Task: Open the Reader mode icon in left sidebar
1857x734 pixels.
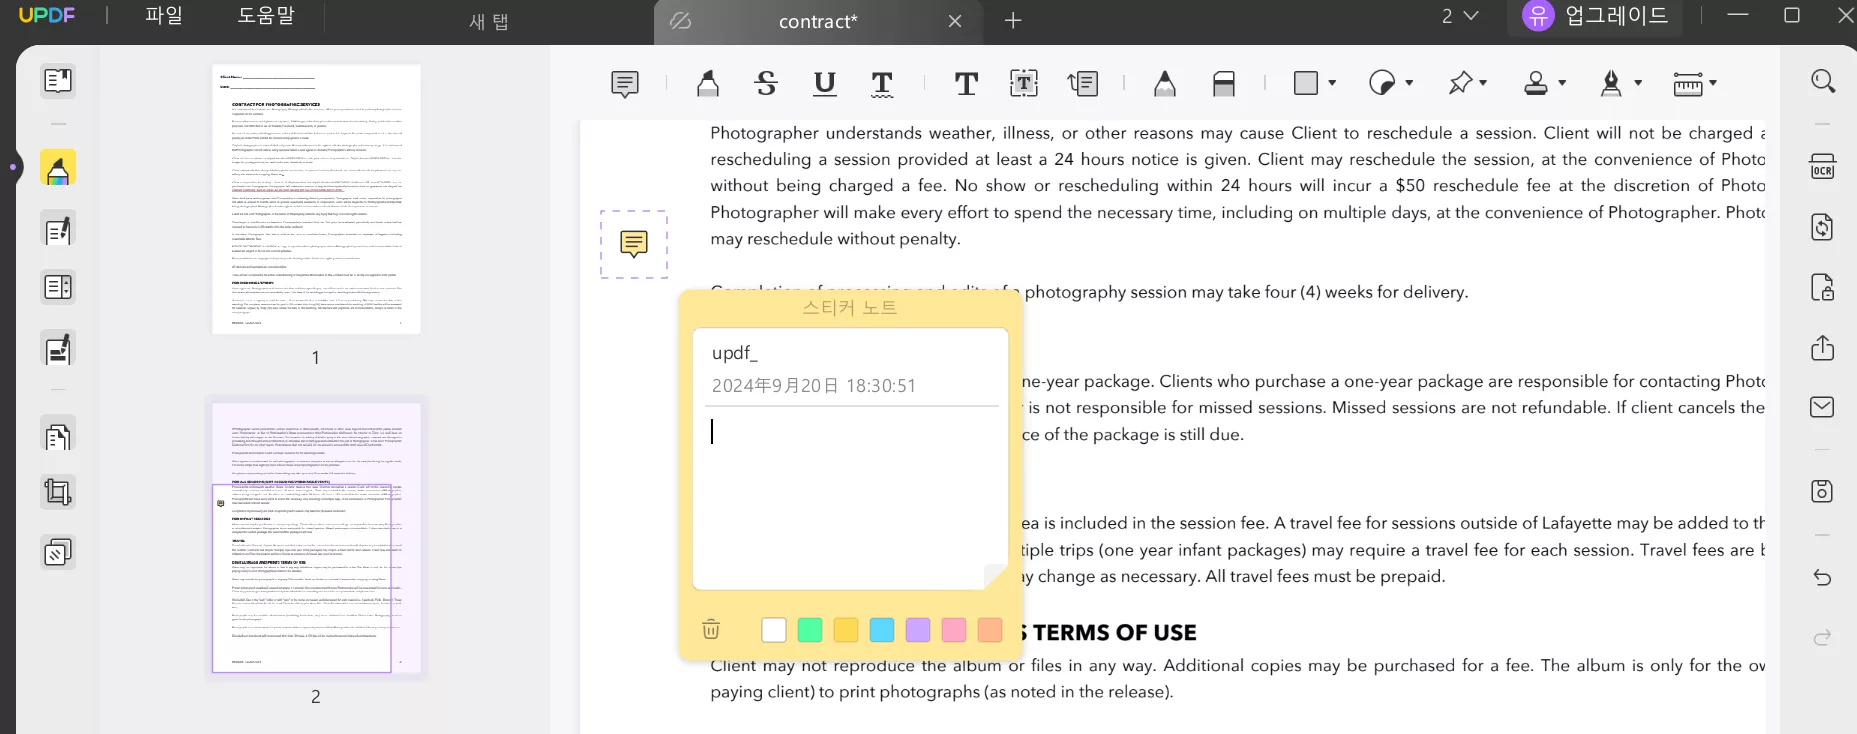Action: point(58,81)
